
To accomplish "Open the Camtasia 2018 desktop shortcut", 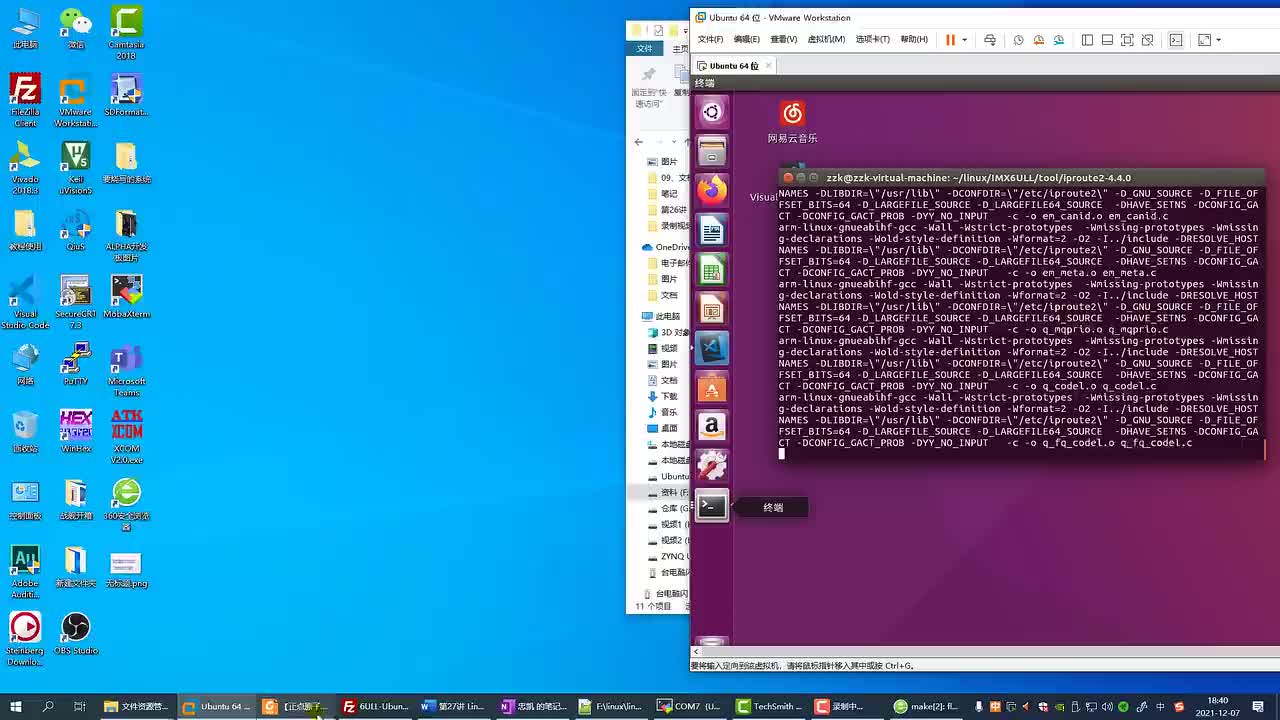I will (126, 33).
